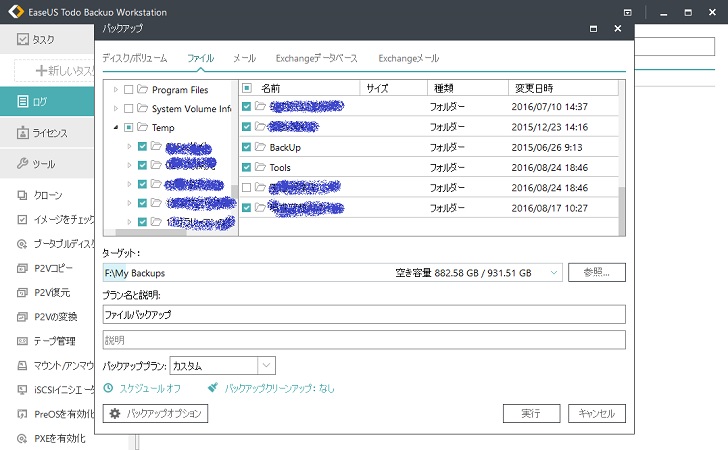This screenshot has width=728, height=450.
Task: Click the file list vertical scrollbar
Action: click(x=622, y=211)
